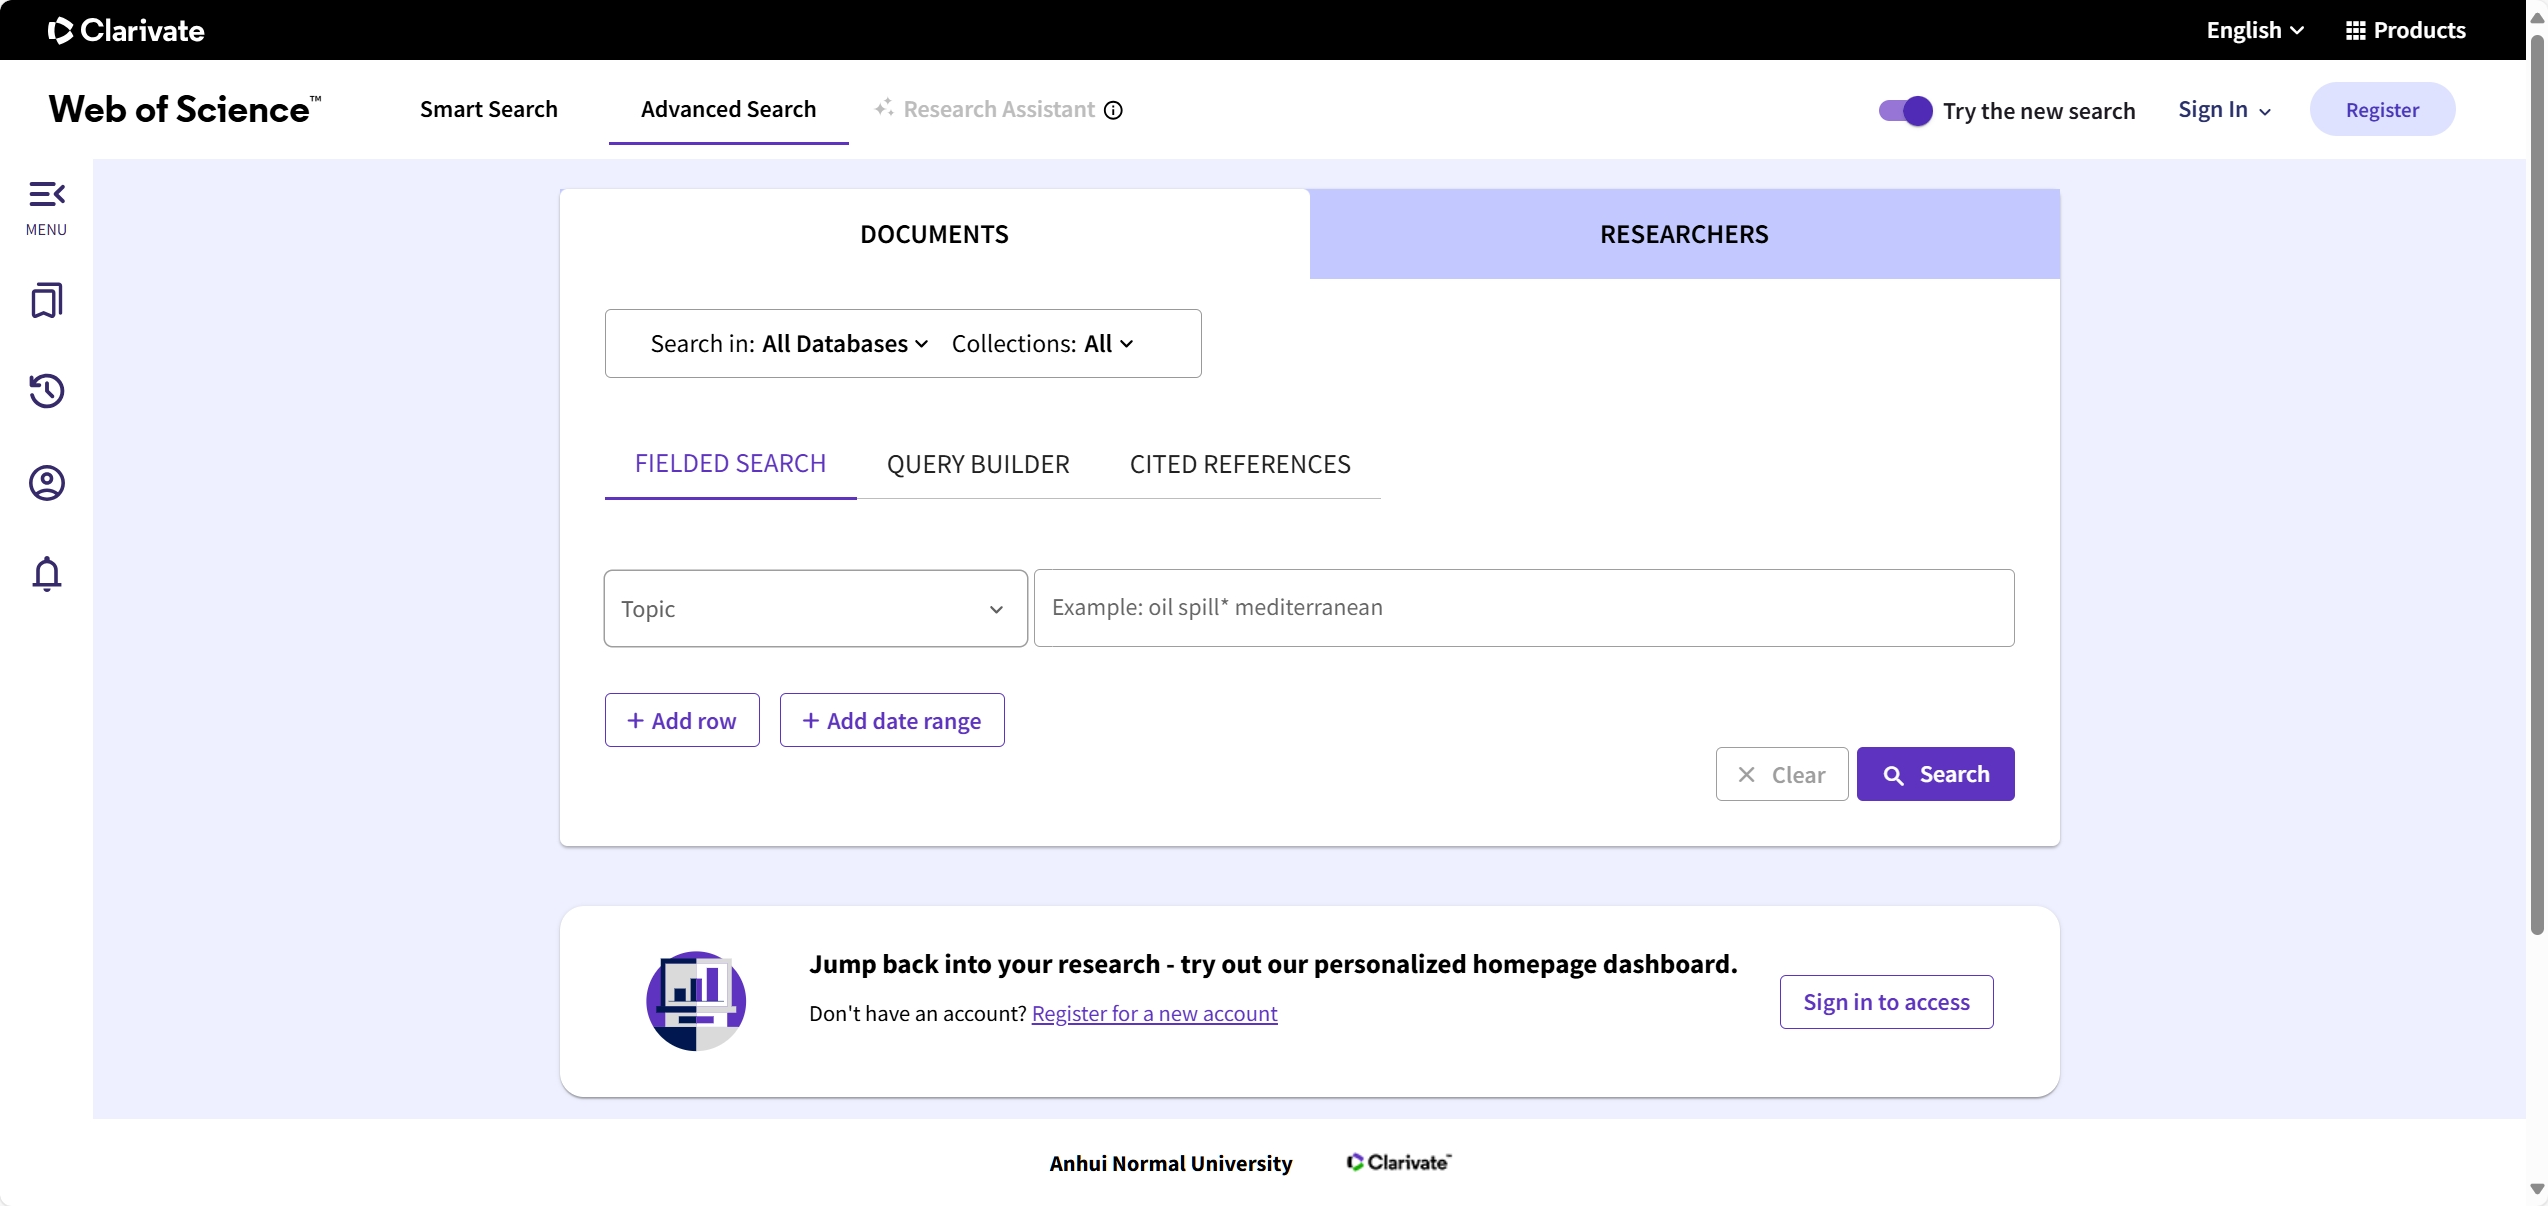
Task: Toggle the Try the new search switch
Action: [x=1905, y=110]
